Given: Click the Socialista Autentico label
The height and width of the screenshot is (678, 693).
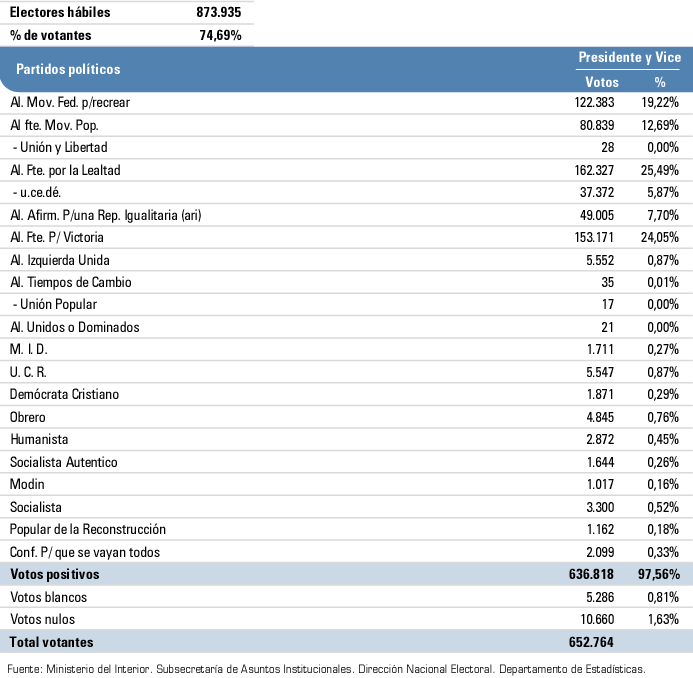Looking at the screenshot, I should [64, 462].
